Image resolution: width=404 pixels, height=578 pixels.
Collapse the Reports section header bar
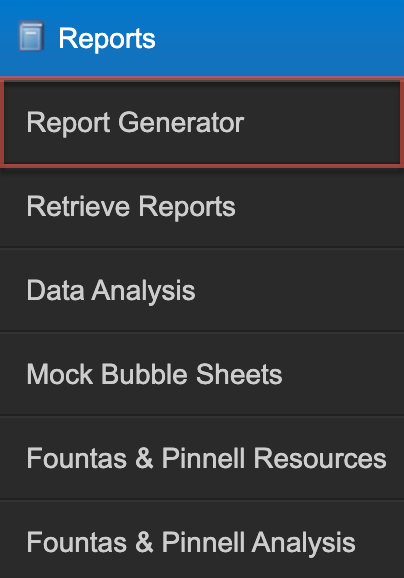pyautogui.click(x=202, y=38)
